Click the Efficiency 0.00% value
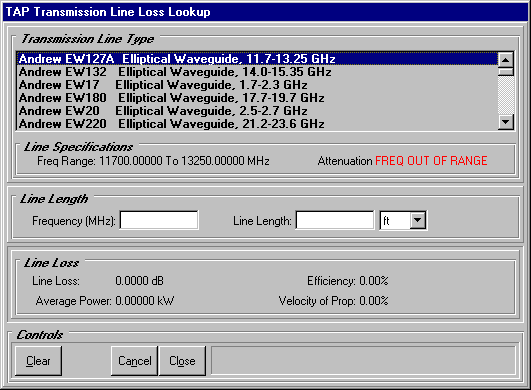Viewport: 531px width, 390px height. click(374, 281)
